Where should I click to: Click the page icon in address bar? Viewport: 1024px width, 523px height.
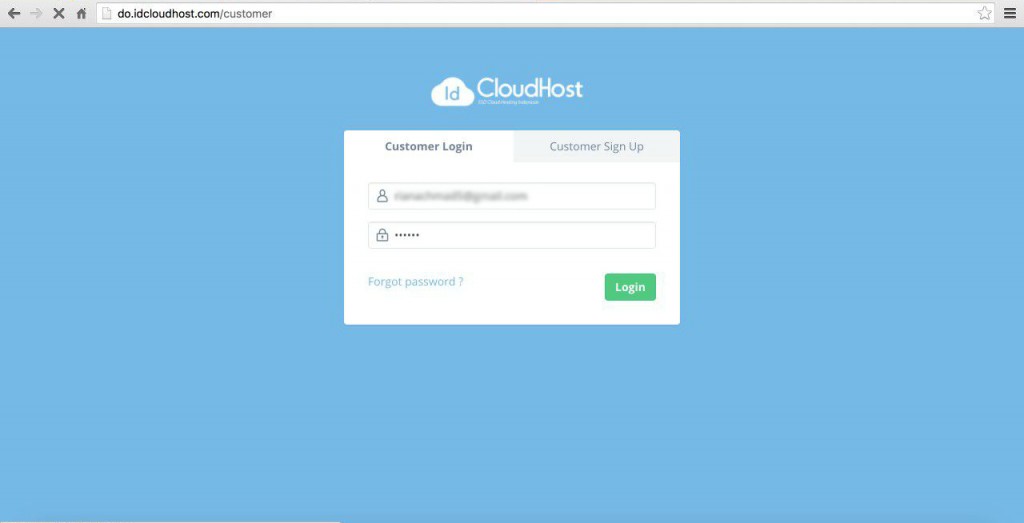click(106, 13)
